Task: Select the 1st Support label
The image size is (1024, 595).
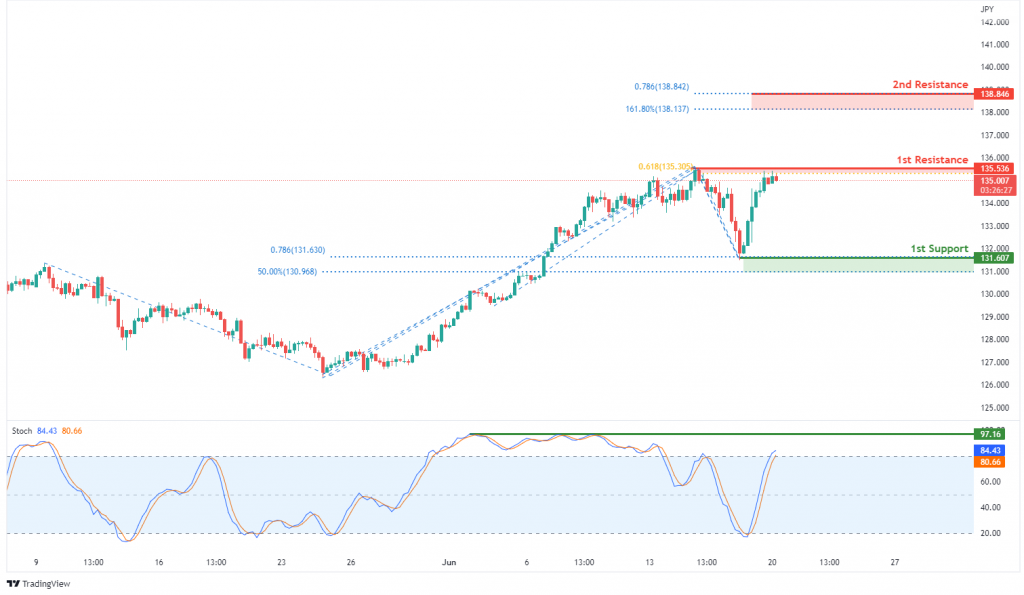Action: pos(939,249)
